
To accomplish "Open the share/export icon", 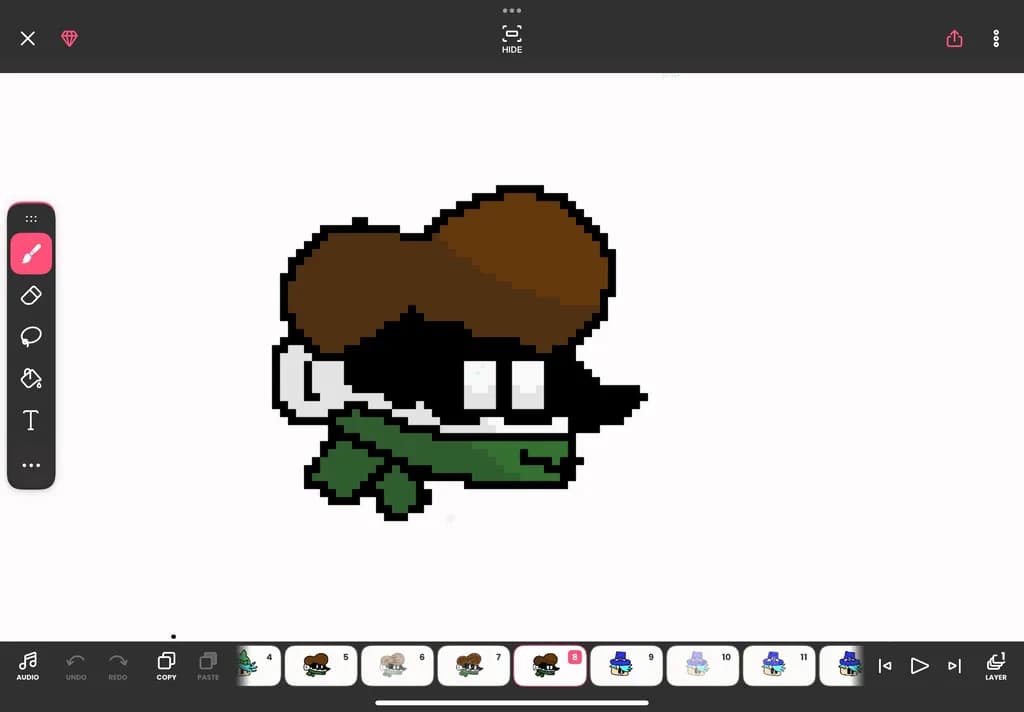I will pos(954,39).
